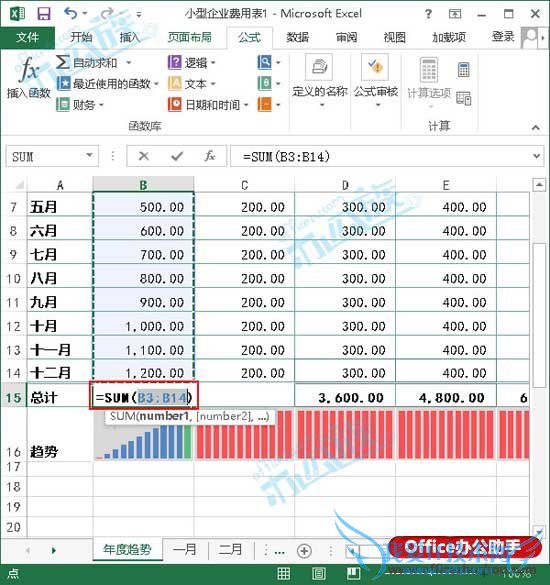The width and height of the screenshot is (550, 585).
Task: Select the 年度趋势 sheet tab
Action: [x=127, y=550]
